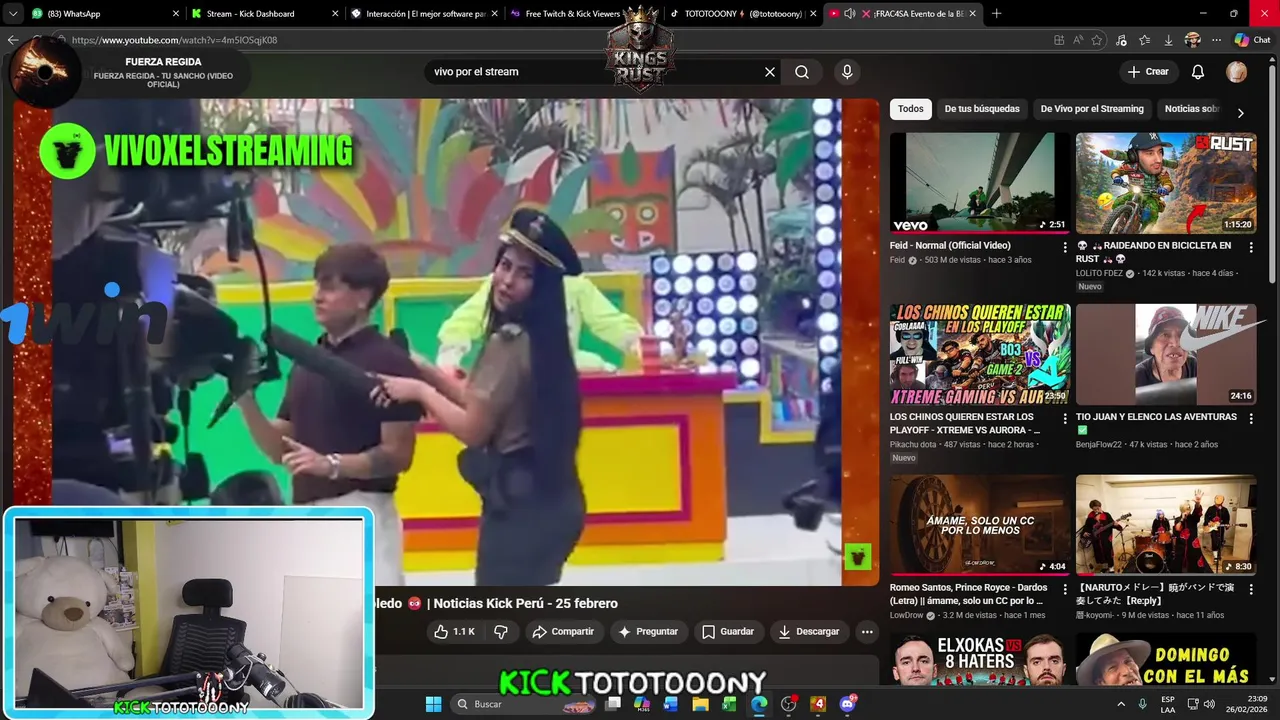Dislike the video with thumbs down
Viewport: 1280px width, 720px height.
[502, 632]
